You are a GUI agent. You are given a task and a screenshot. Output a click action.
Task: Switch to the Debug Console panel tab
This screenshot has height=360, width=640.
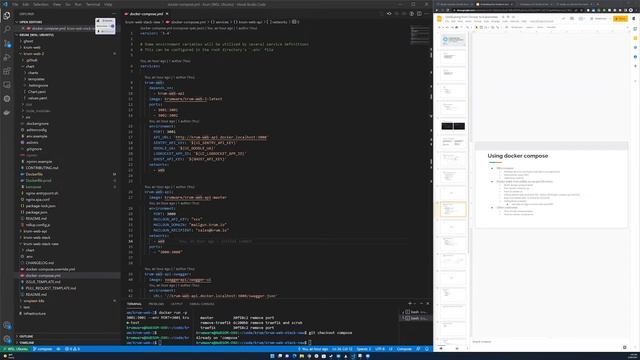202,304
